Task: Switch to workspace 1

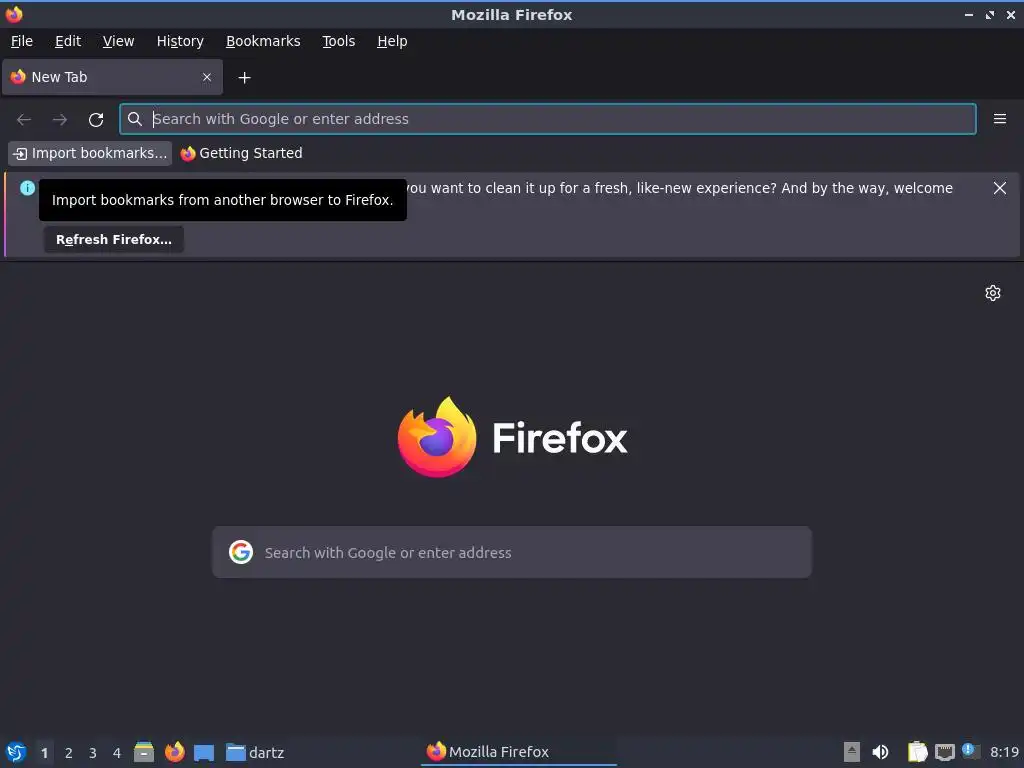Action: coord(44,753)
